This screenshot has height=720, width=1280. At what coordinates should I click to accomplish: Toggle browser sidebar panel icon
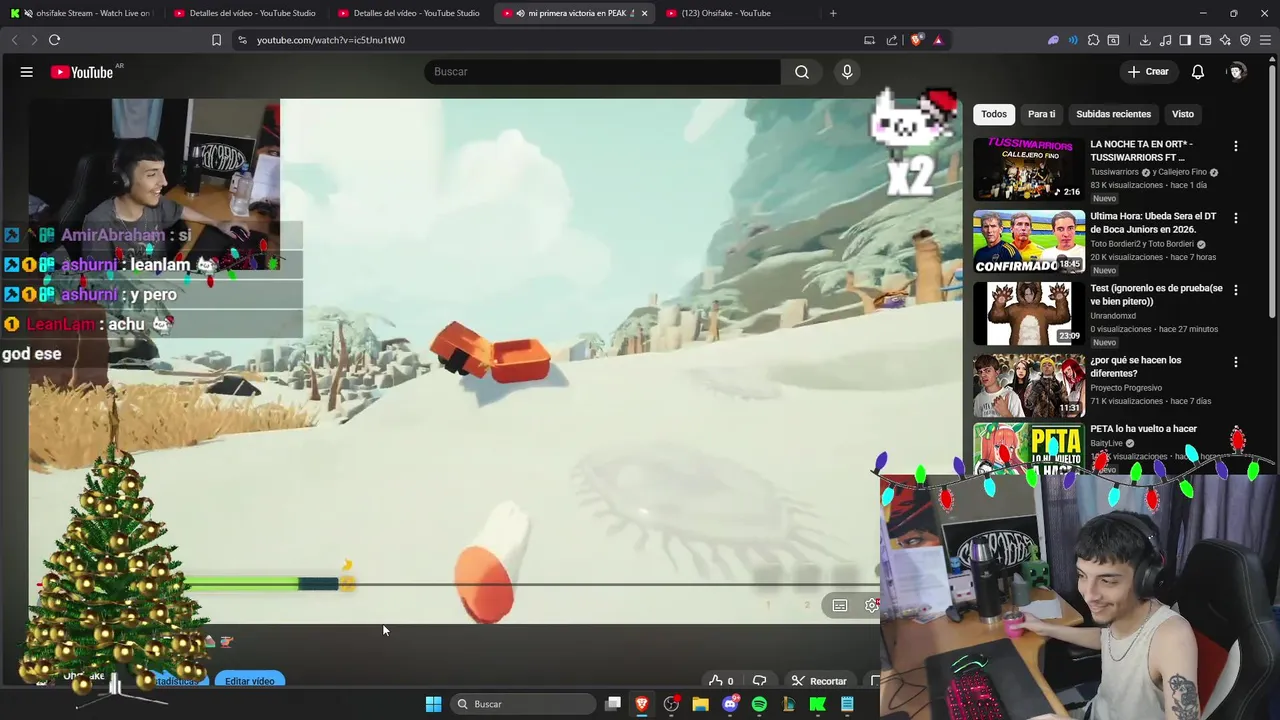pos(1185,40)
